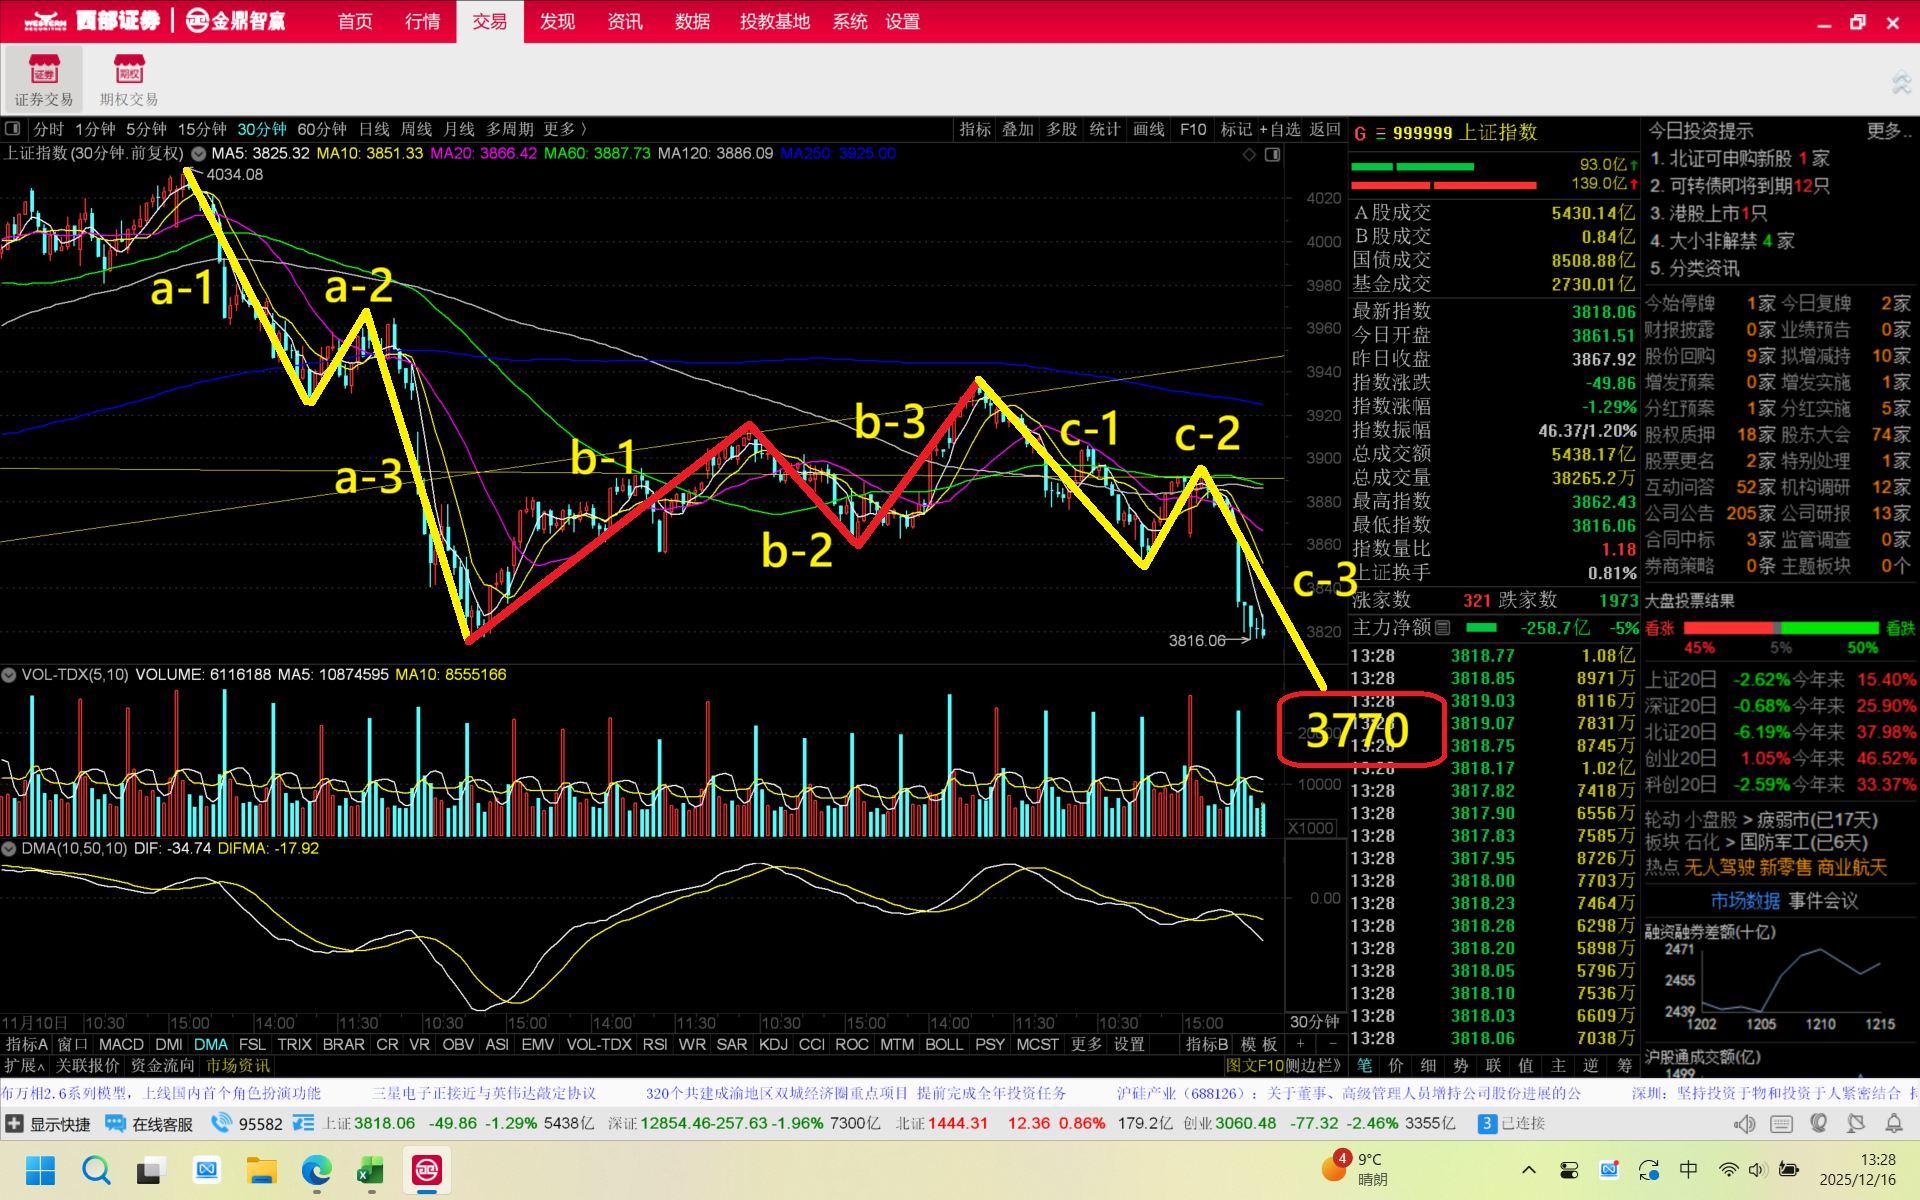Viewport: 1920px width, 1200px height.
Task: Click the 显示快捷 plus icon
Action: click(x=14, y=1123)
